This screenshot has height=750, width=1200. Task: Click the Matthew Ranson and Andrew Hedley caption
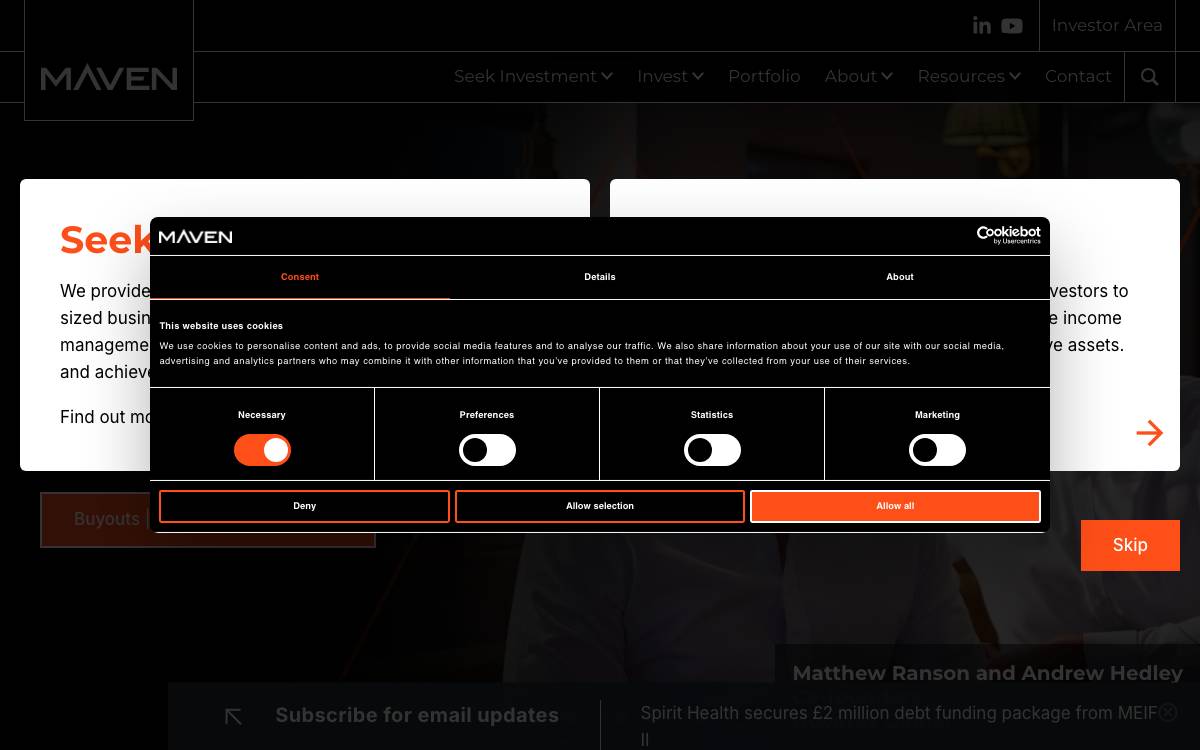pos(988,673)
